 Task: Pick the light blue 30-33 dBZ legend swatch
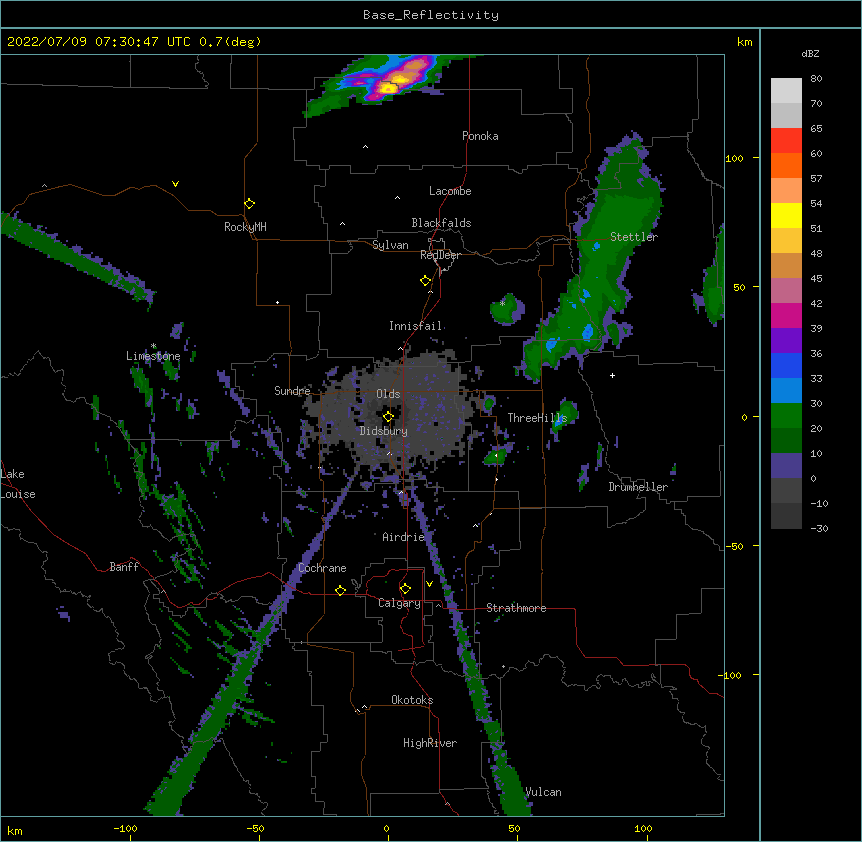tap(786, 391)
